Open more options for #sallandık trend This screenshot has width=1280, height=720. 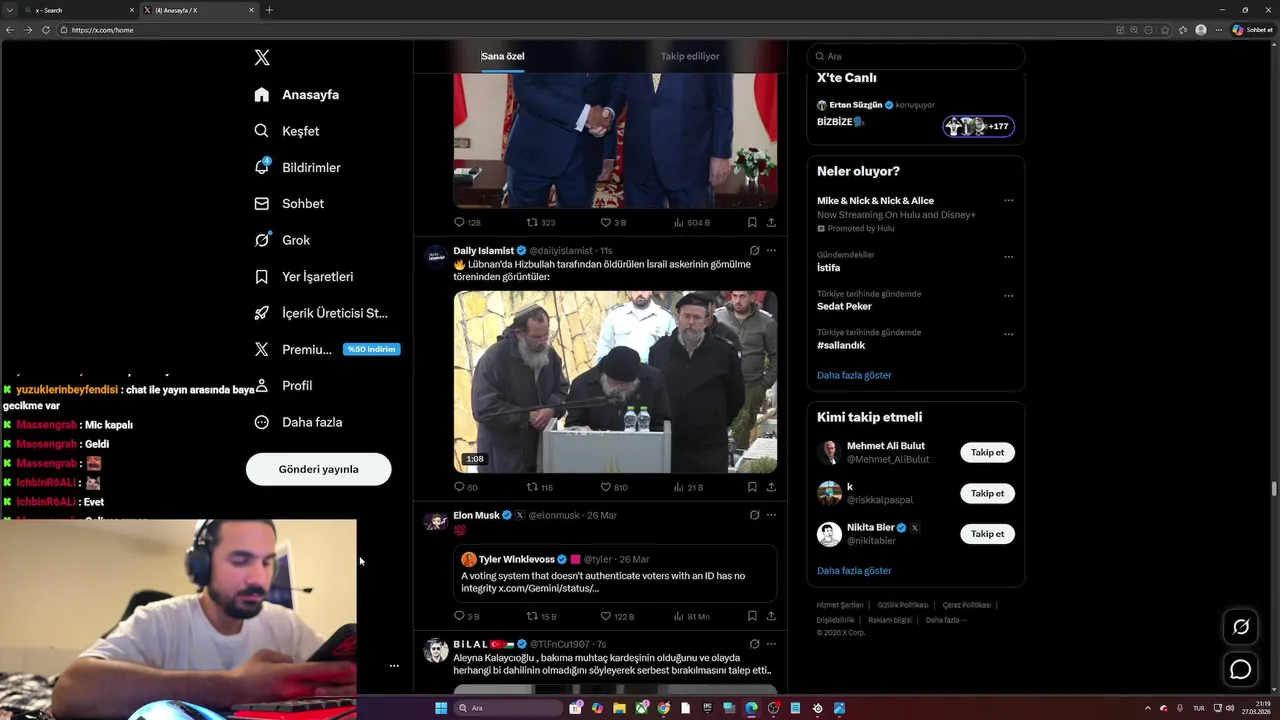[x=1008, y=334]
